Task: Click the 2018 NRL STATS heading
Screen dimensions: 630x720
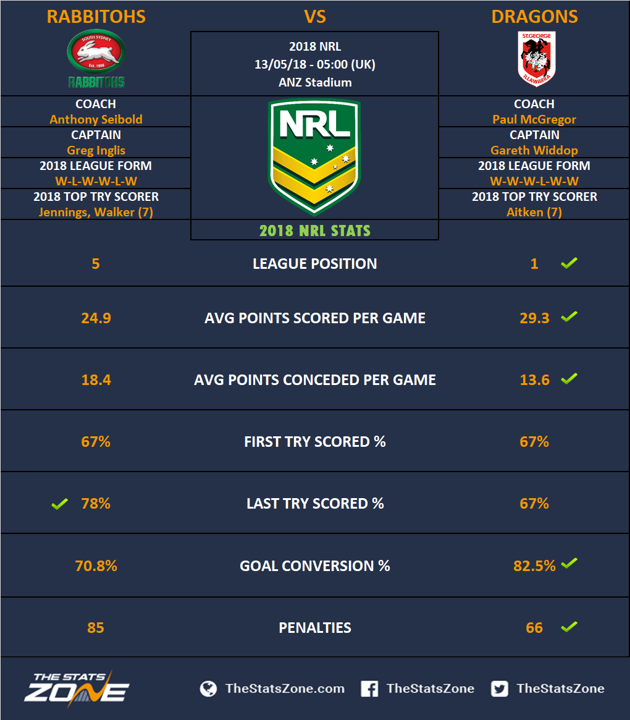Action: click(315, 231)
